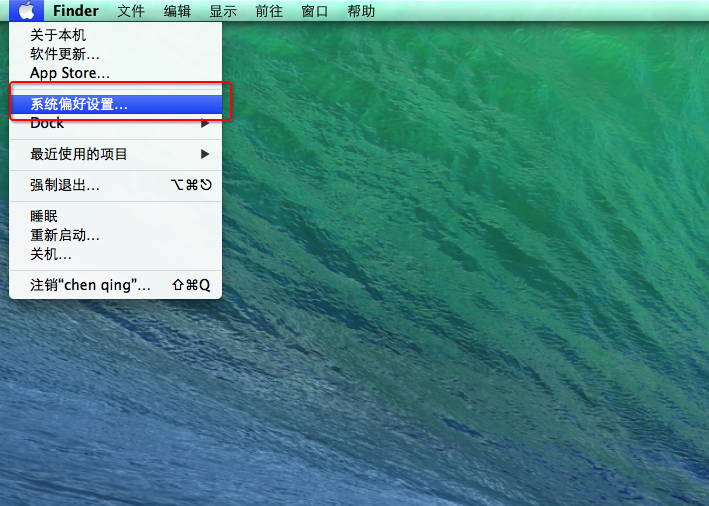Choose 重新启动… to restart

pyautogui.click(x=65, y=235)
